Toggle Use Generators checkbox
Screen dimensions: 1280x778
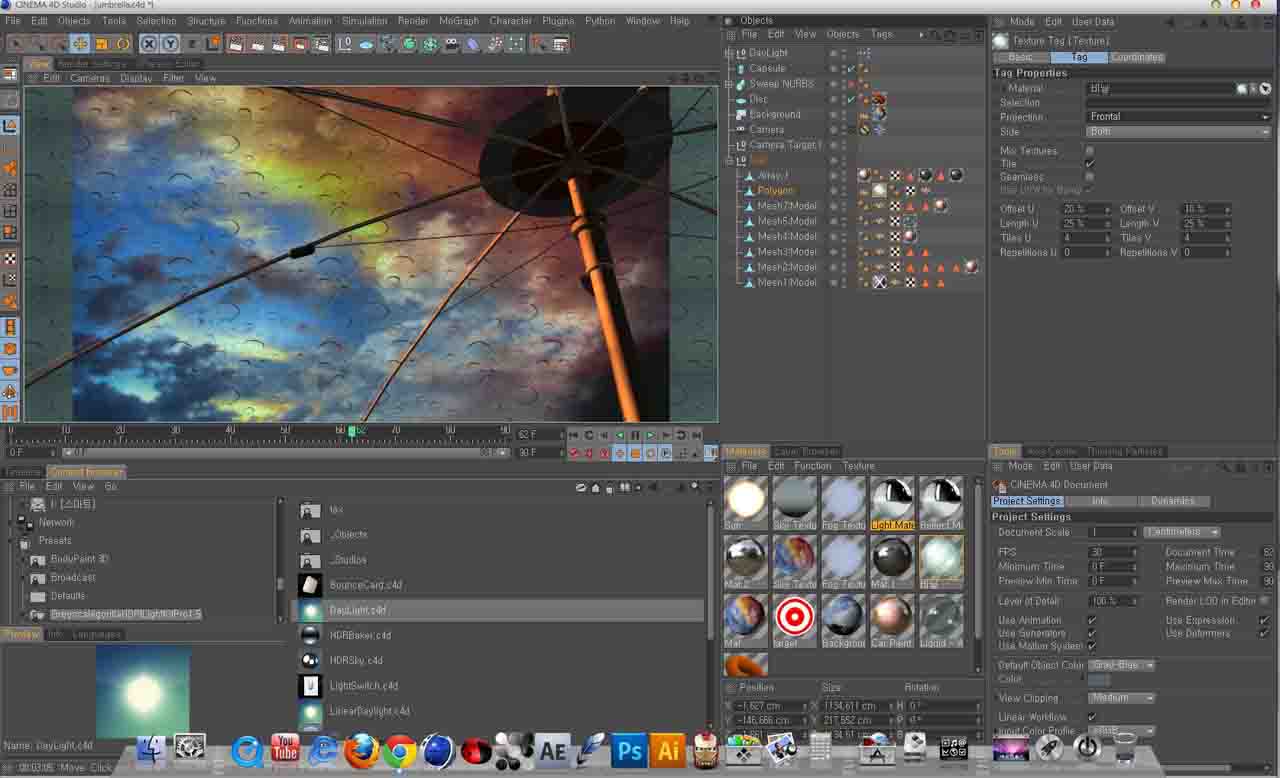click(1091, 633)
